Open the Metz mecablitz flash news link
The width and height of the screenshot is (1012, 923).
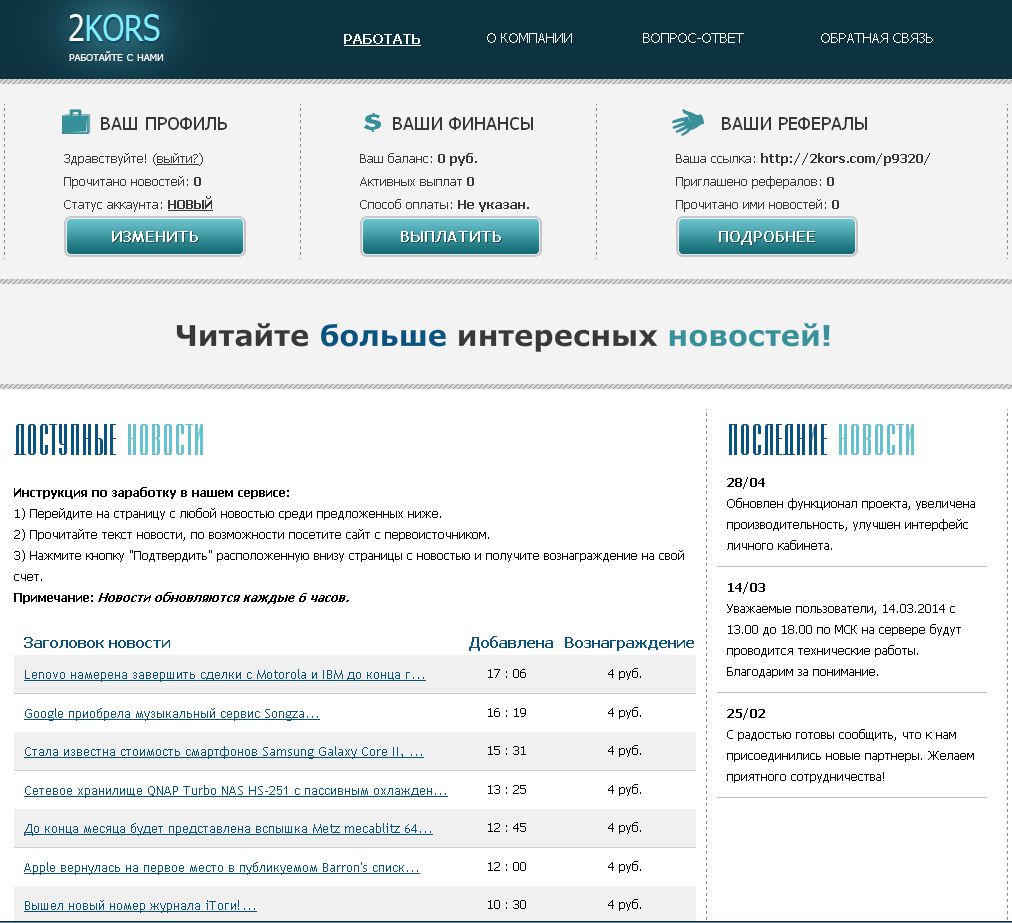point(228,829)
